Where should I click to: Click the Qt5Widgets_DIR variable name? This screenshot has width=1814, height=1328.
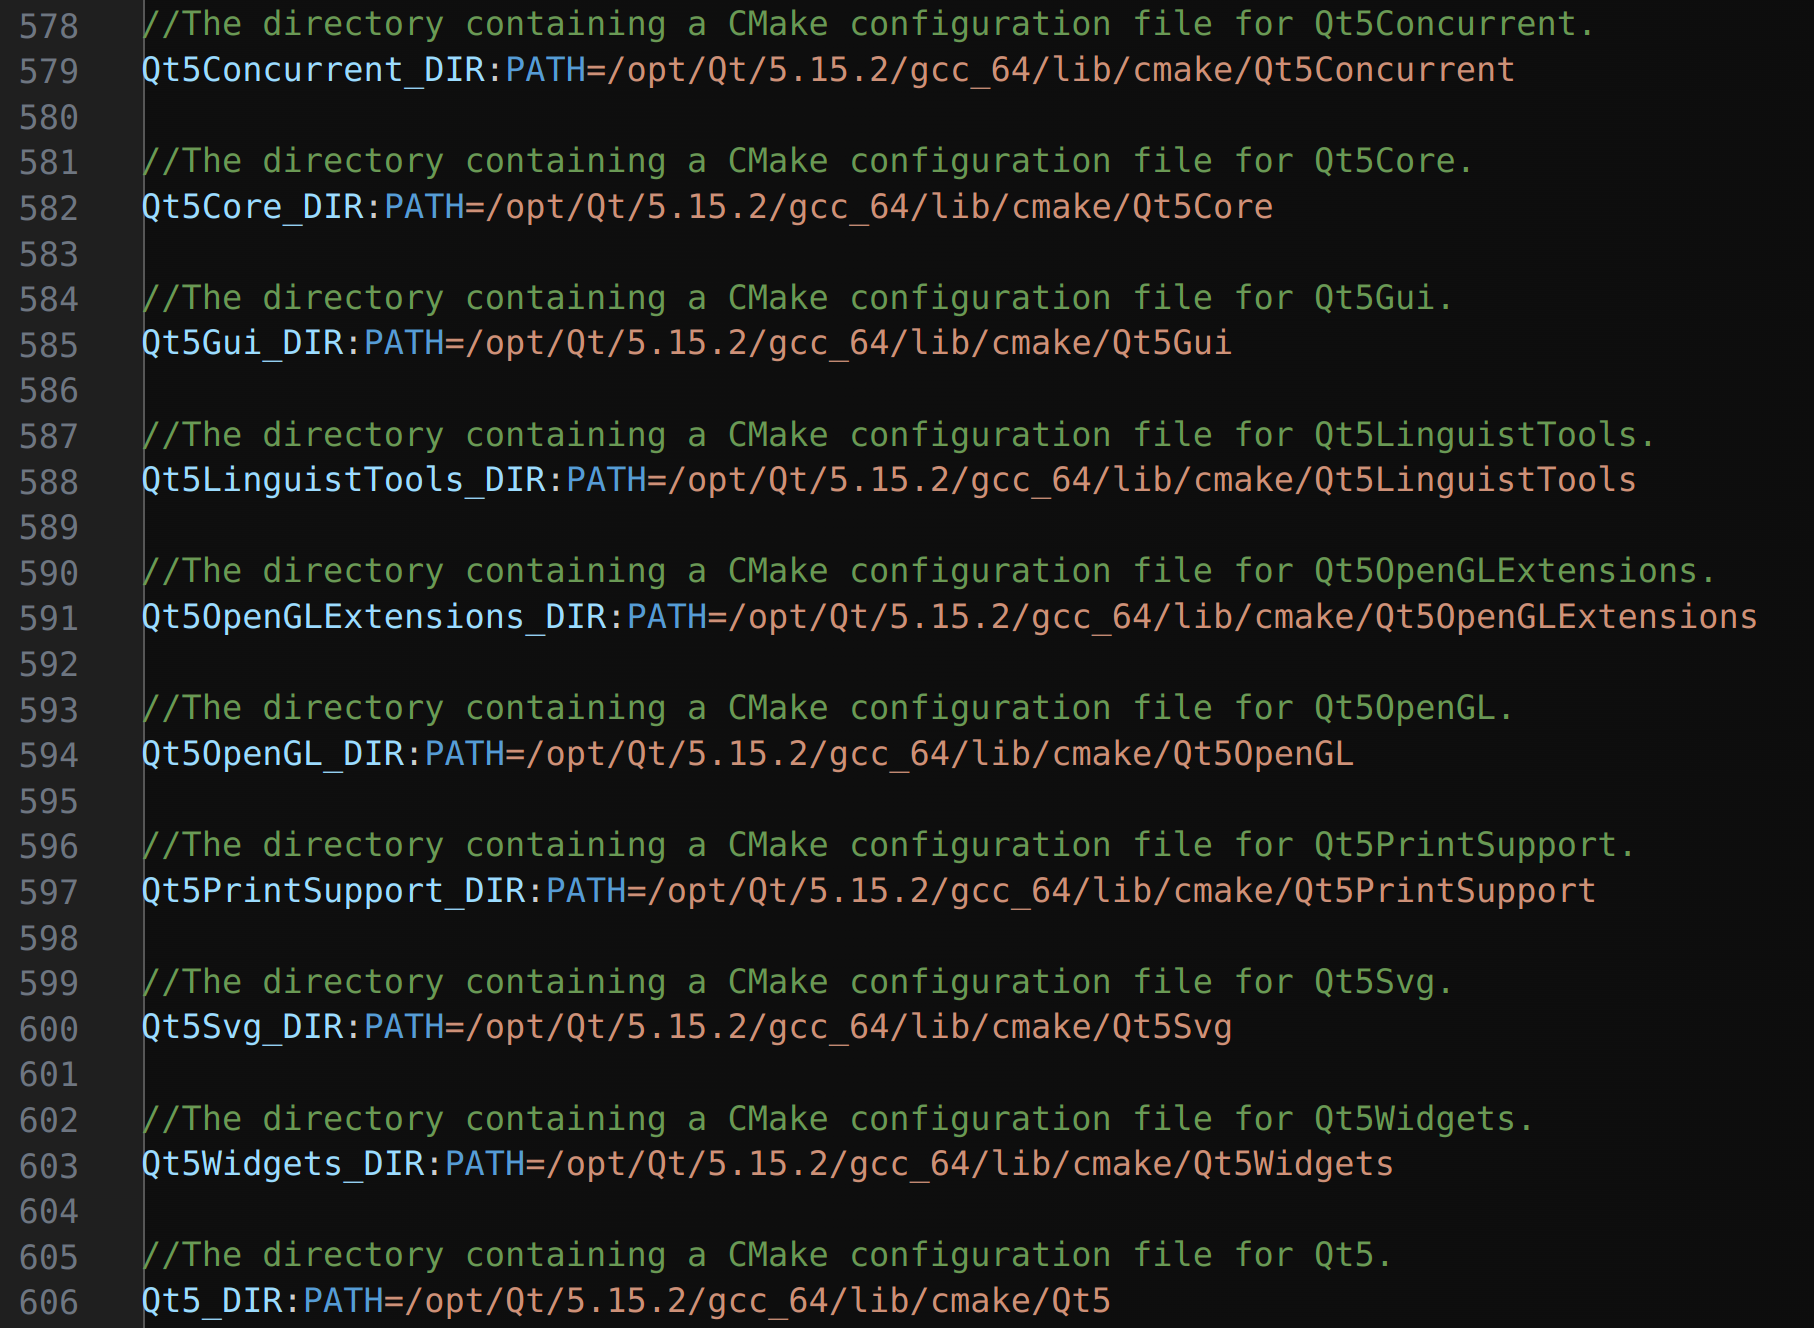pyautogui.click(x=283, y=1164)
